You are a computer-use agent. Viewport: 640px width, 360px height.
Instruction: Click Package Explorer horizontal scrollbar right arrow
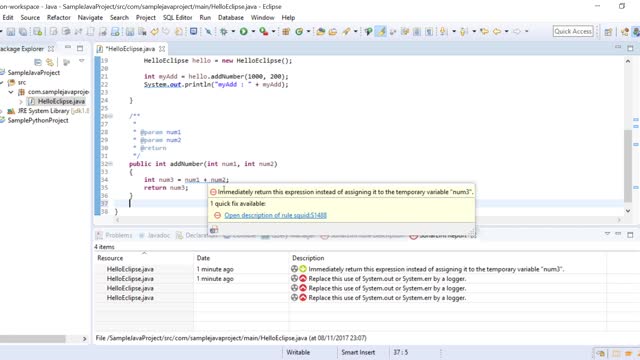click(84, 339)
